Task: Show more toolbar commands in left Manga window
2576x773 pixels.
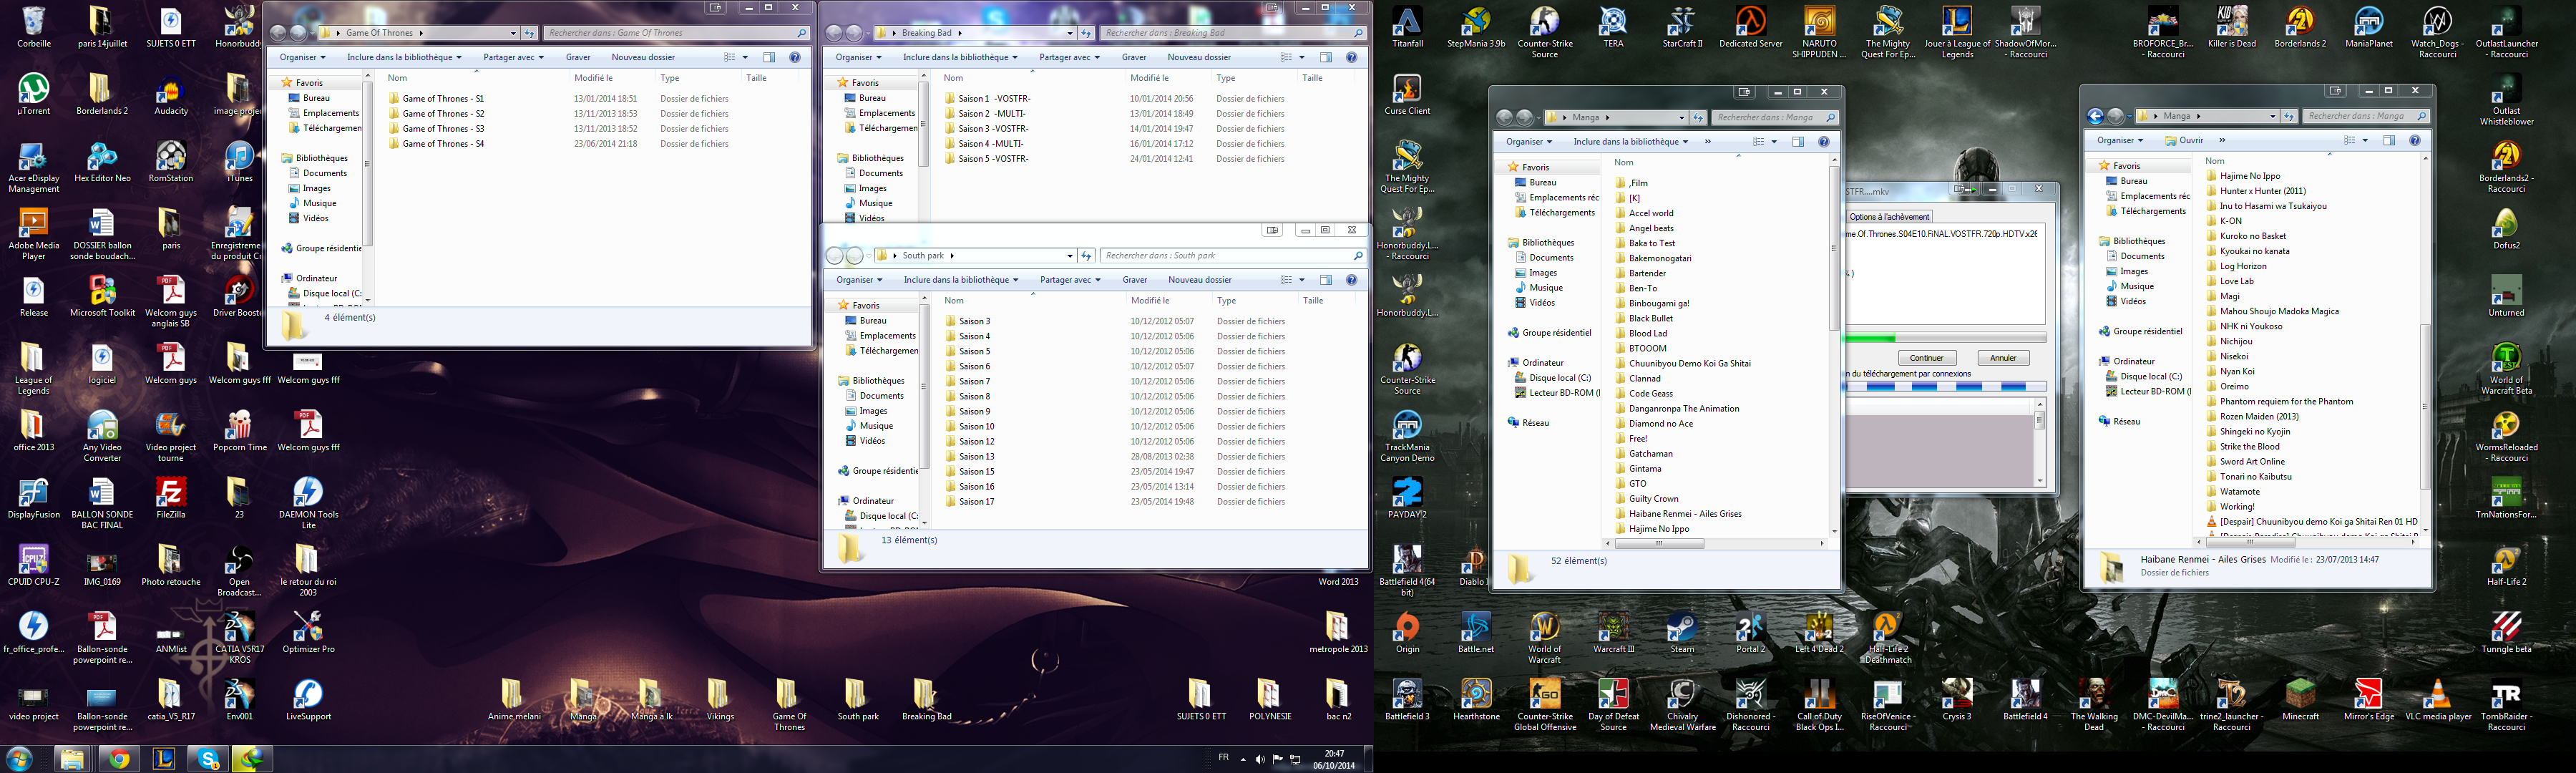Action: 1707,142
